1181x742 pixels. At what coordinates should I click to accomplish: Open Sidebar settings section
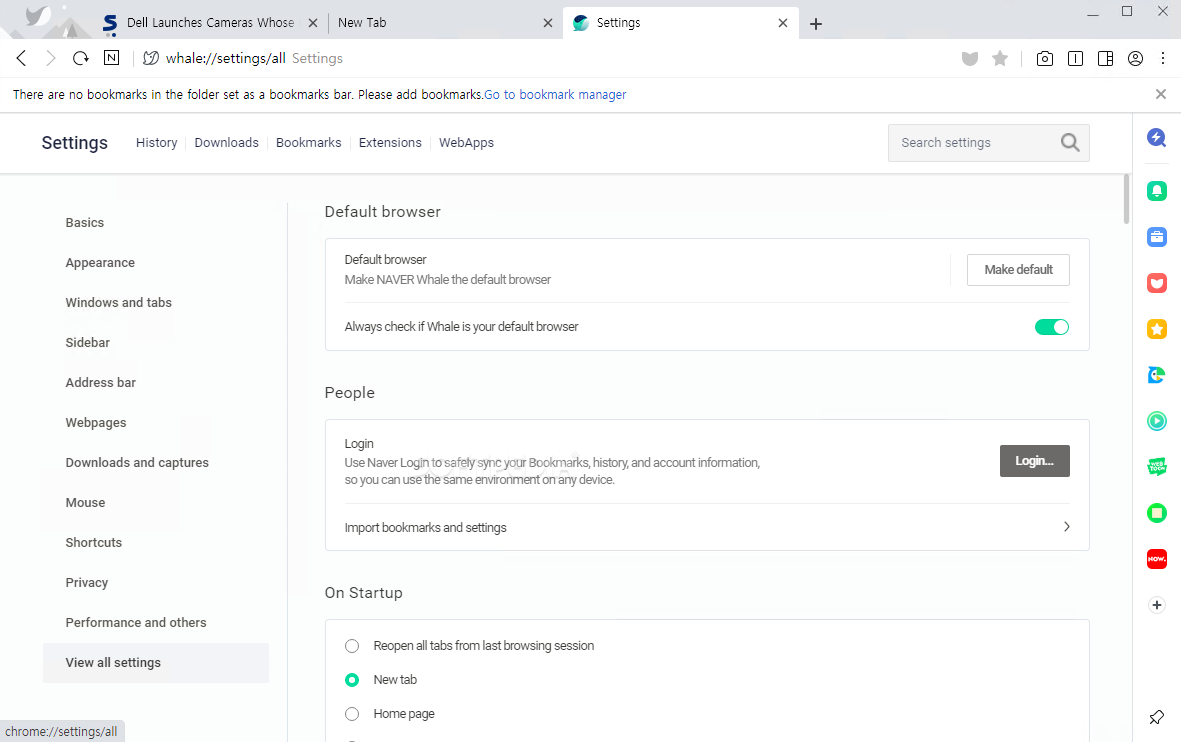[x=87, y=342]
